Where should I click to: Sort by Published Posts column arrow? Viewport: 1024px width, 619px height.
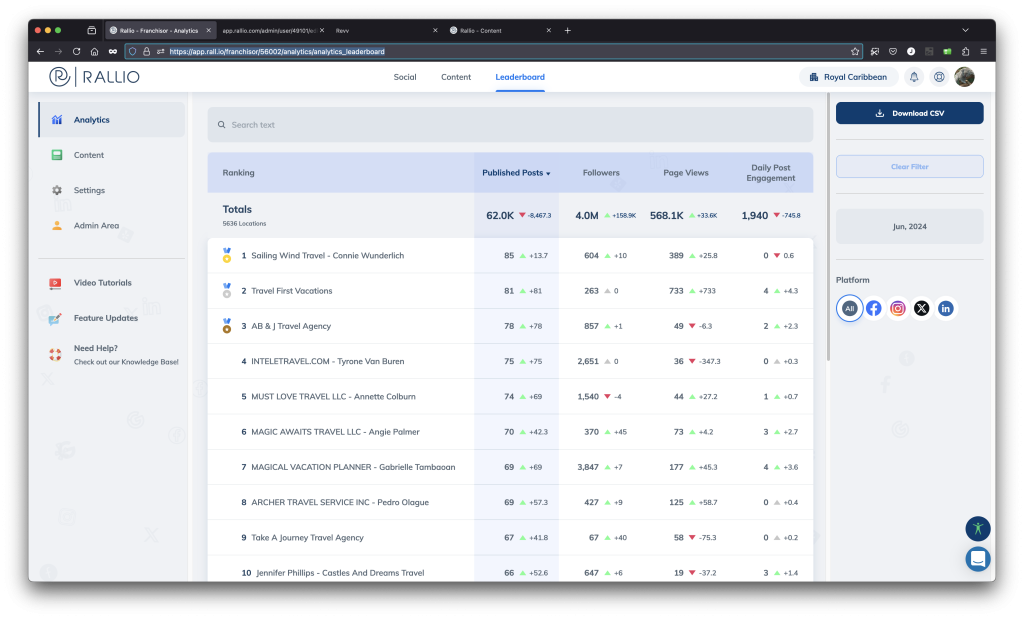[548, 173]
